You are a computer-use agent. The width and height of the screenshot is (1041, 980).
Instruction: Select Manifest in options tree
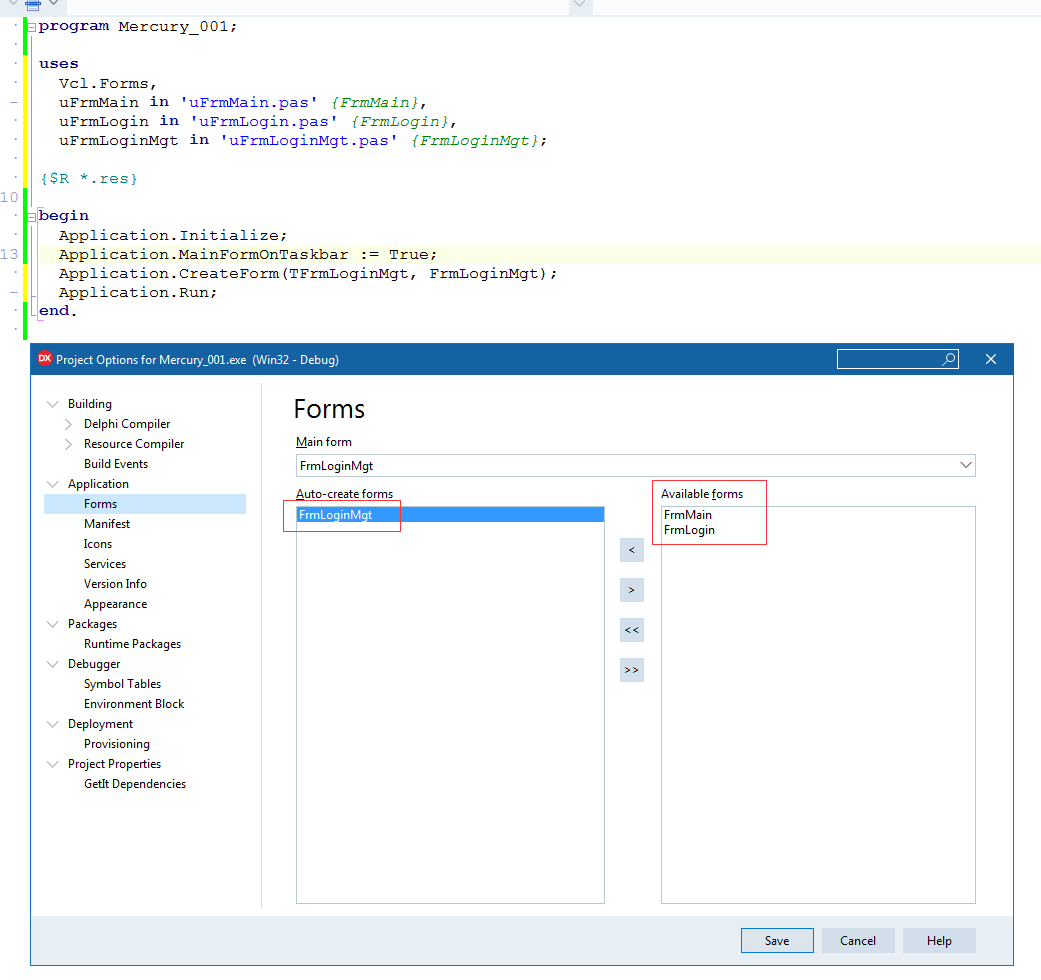click(x=106, y=524)
